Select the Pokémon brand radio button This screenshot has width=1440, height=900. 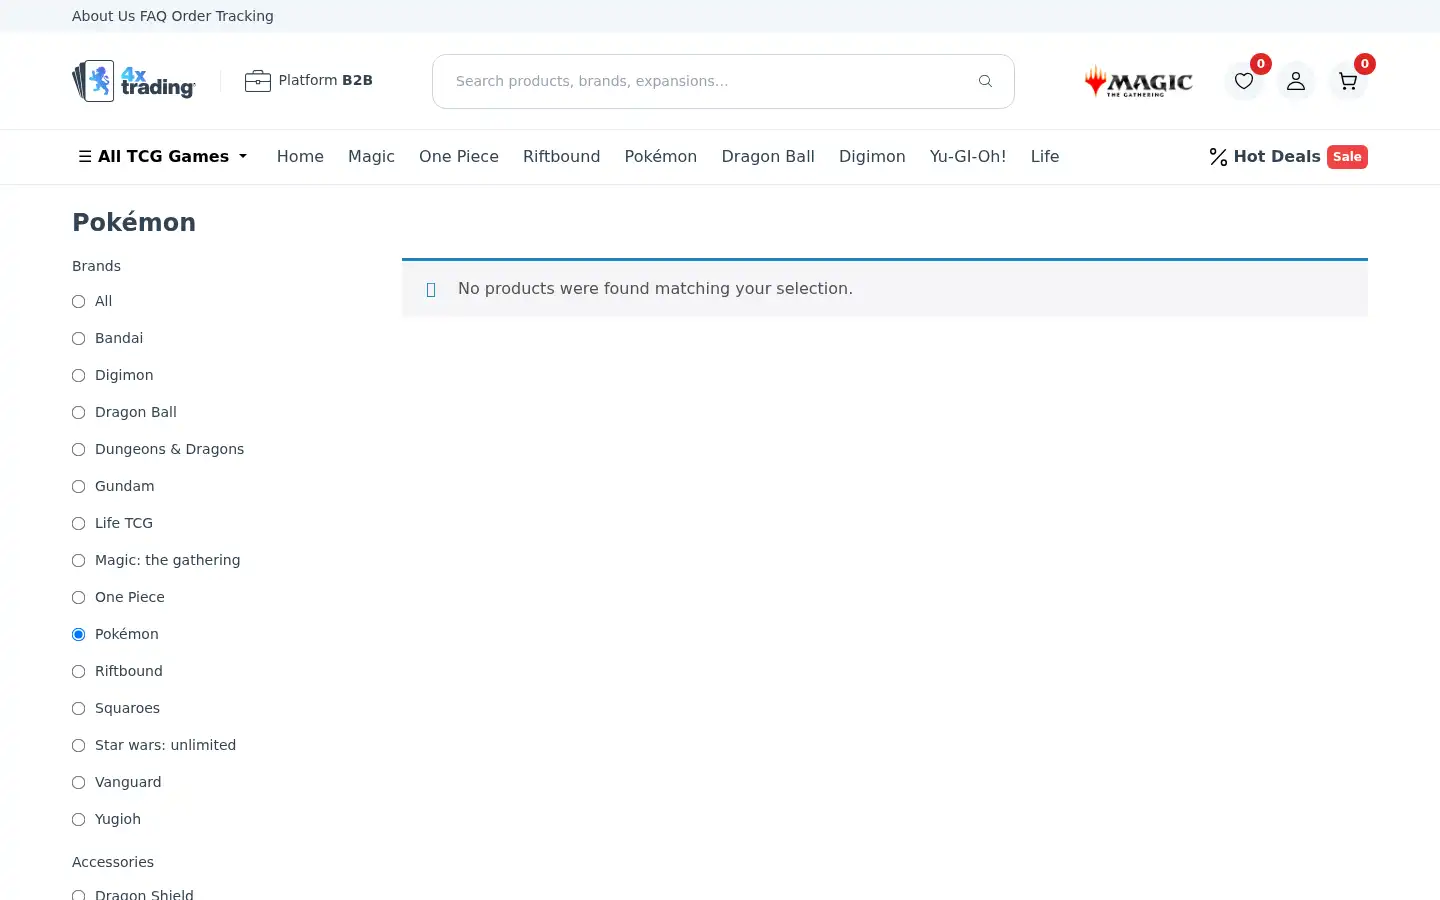click(x=79, y=635)
